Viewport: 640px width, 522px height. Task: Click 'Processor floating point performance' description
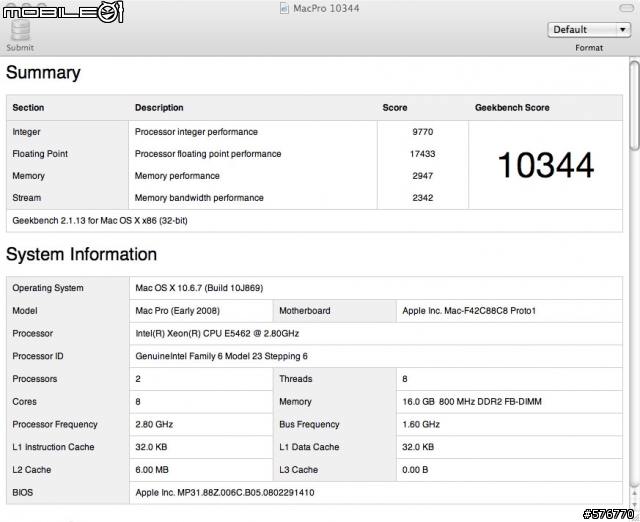[x=208, y=154]
